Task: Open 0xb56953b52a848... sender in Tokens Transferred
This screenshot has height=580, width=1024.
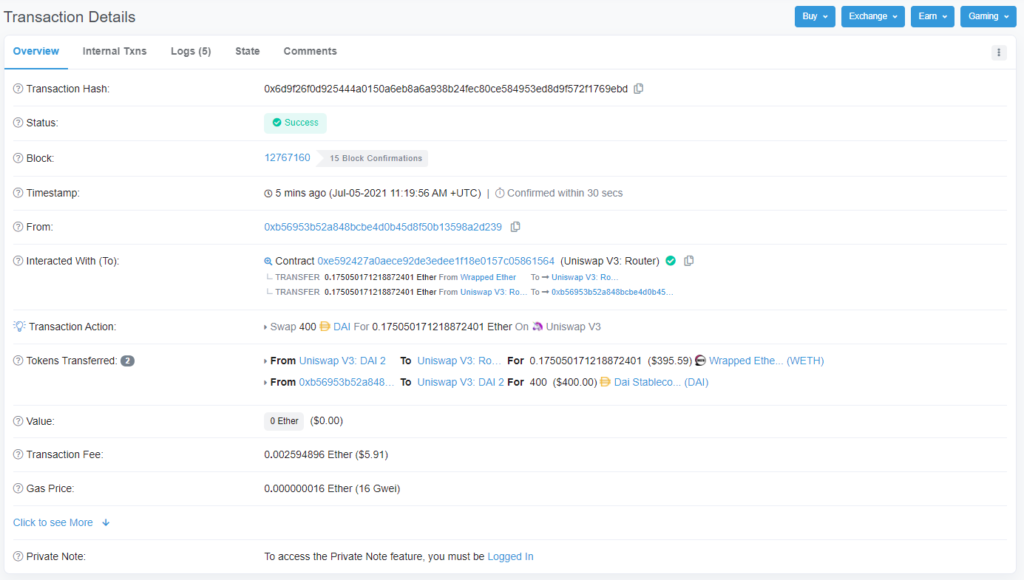Action: tap(346, 382)
